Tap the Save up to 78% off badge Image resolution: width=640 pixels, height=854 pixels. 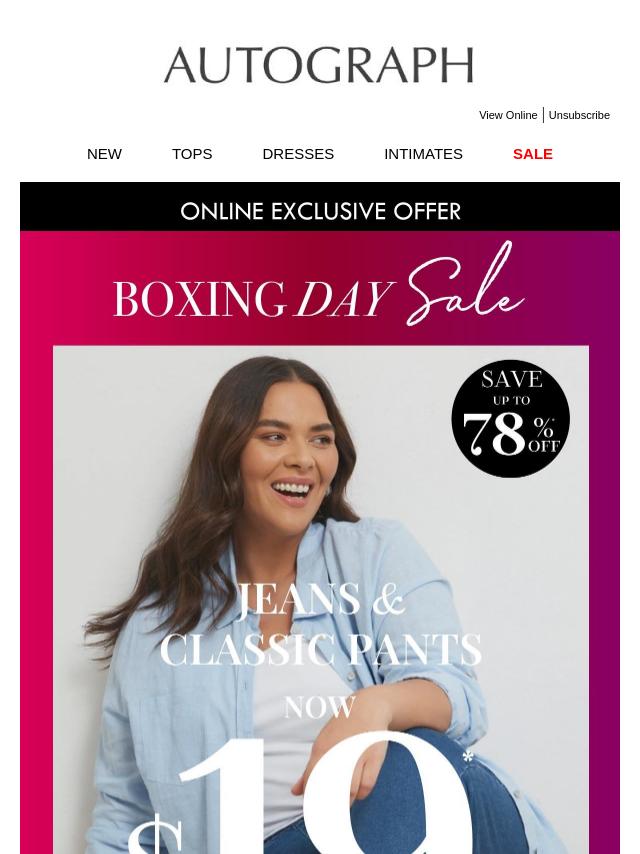coord(510,418)
